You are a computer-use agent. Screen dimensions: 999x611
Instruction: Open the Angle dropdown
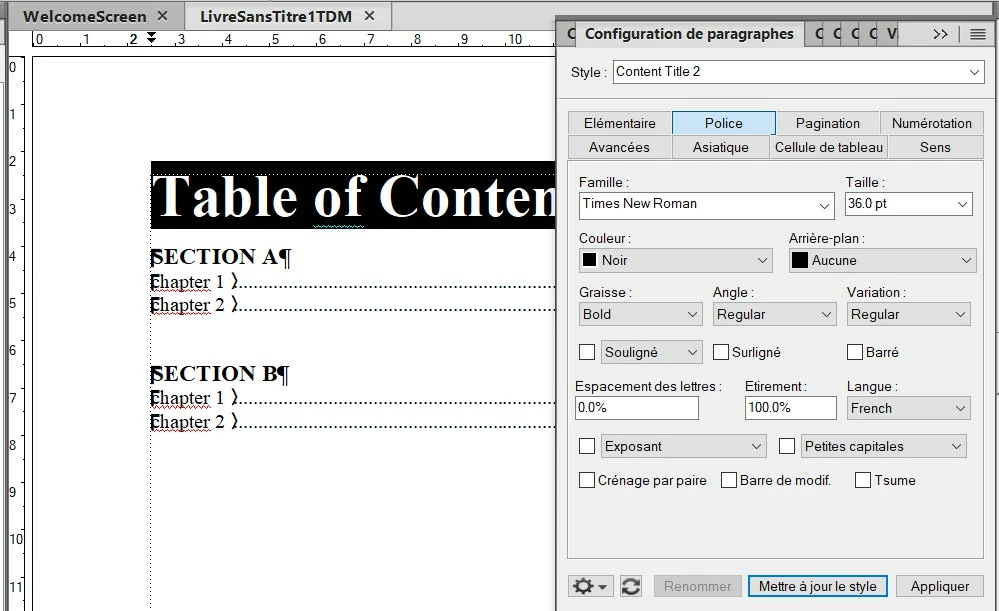[x=774, y=315]
